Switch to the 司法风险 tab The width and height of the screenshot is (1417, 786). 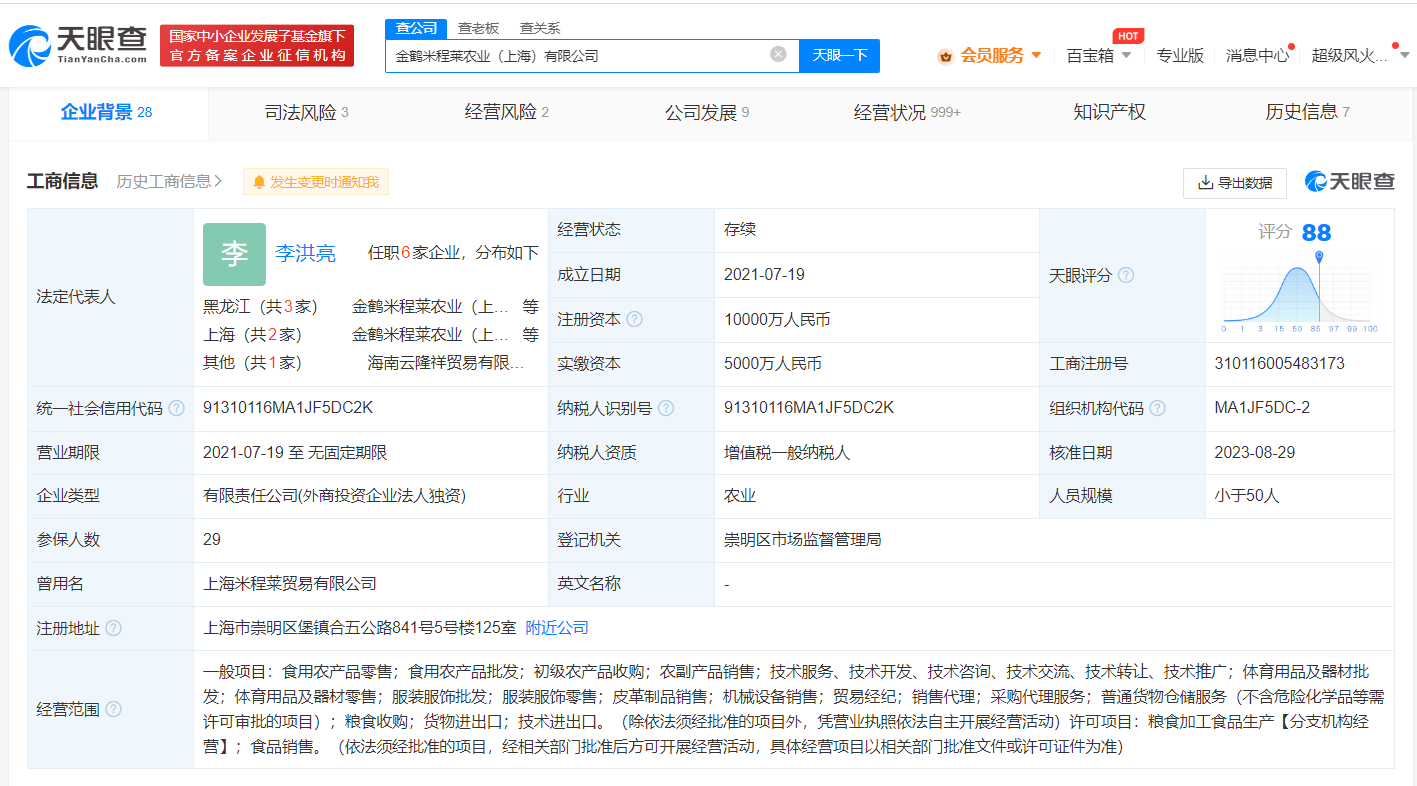(306, 112)
